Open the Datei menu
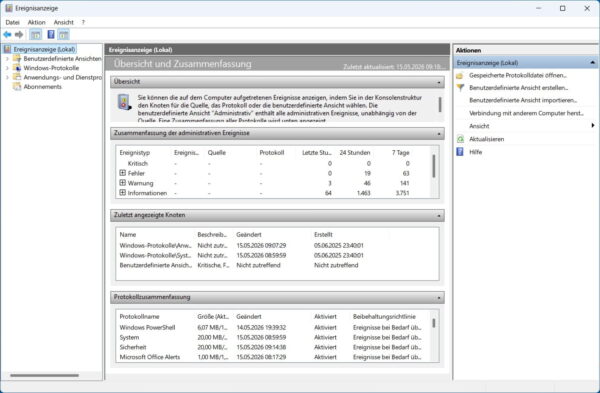Image resolution: width=600 pixels, height=393 pixels. (13, 23)
